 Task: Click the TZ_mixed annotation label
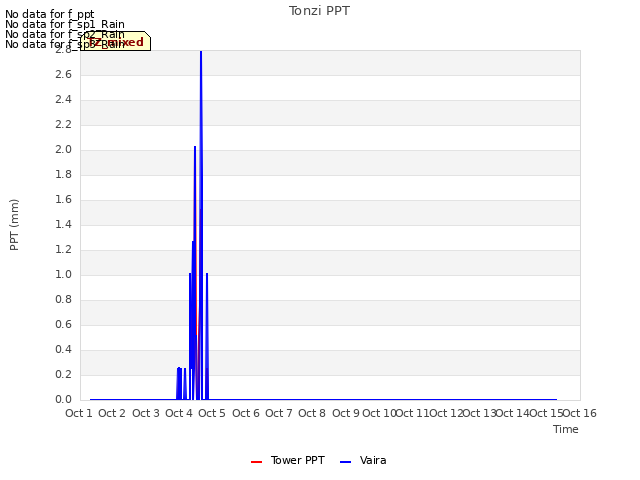(116, 42)
